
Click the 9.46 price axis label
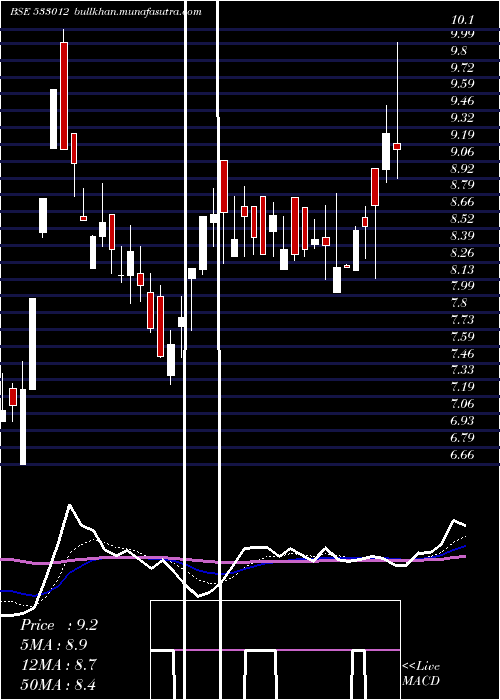[462, 101]
